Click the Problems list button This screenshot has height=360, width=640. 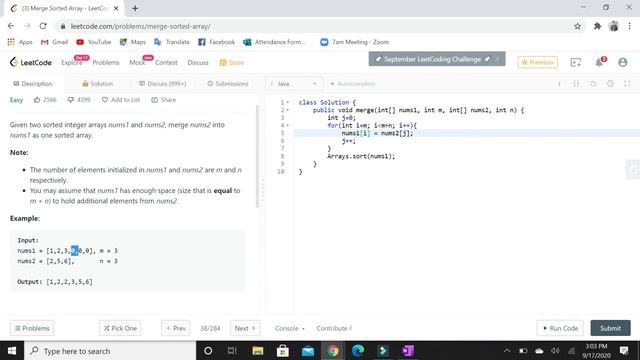32,328
